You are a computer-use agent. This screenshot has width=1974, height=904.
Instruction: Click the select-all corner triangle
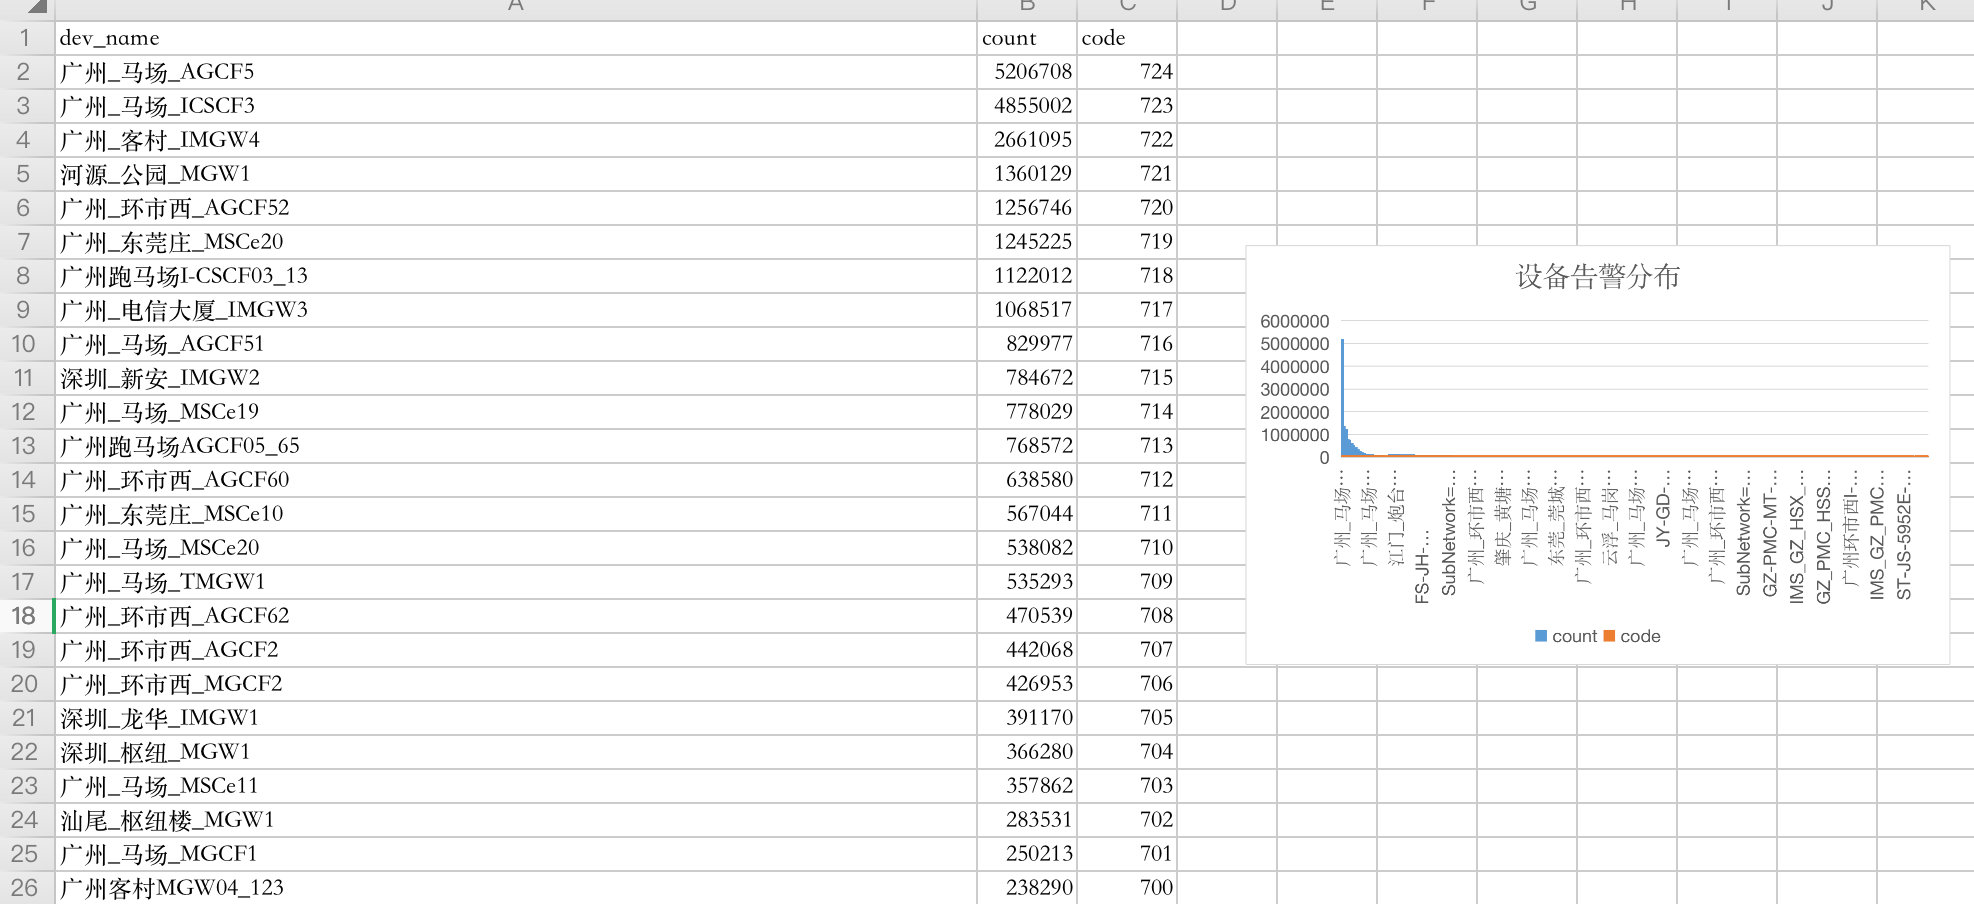pyautogui.click(x=36, y=7)
